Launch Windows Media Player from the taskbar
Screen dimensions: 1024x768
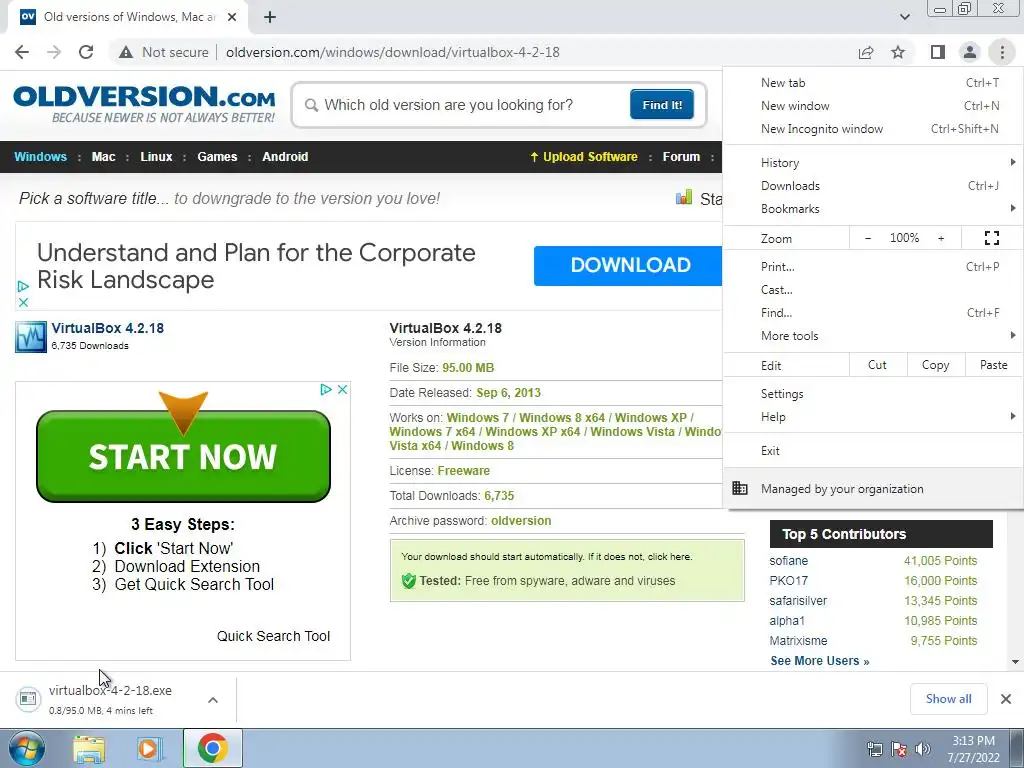point(149,749)
